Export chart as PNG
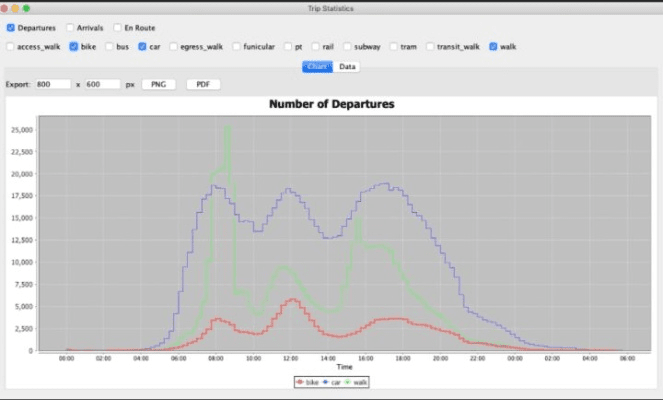 pos(158,85)
